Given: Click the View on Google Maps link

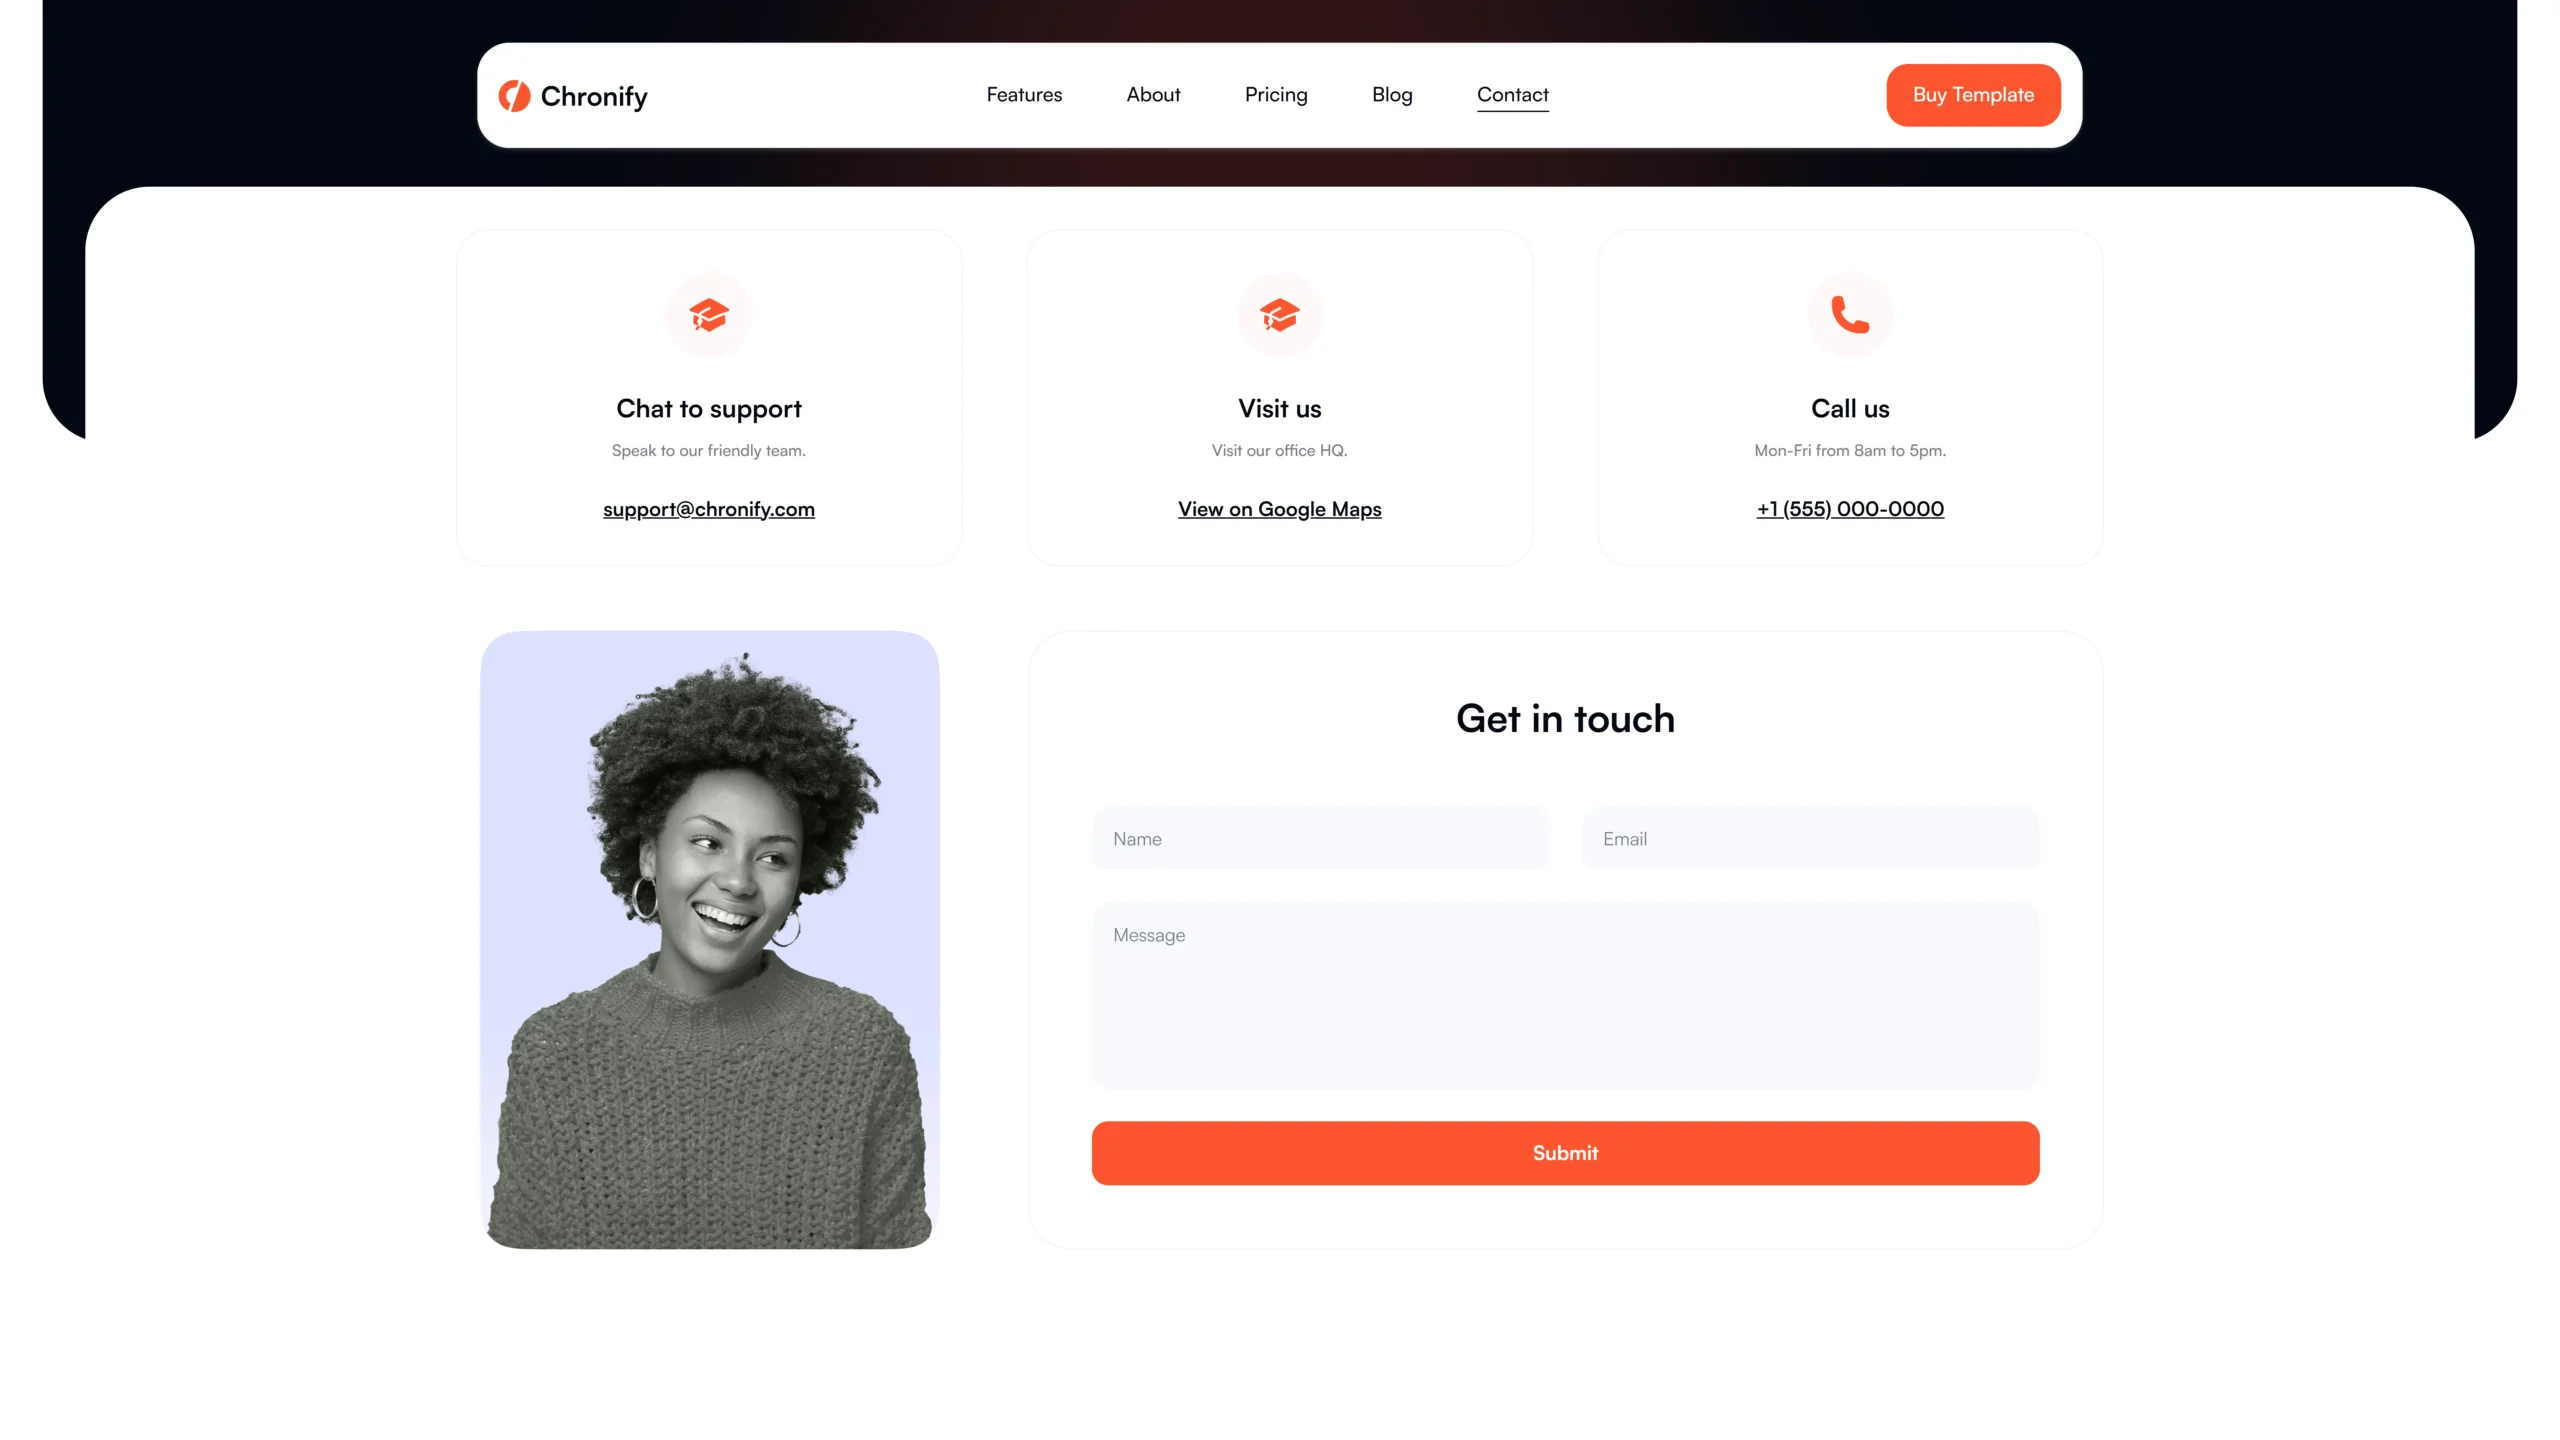Looking at the screenshot, I should (1280, 508).
